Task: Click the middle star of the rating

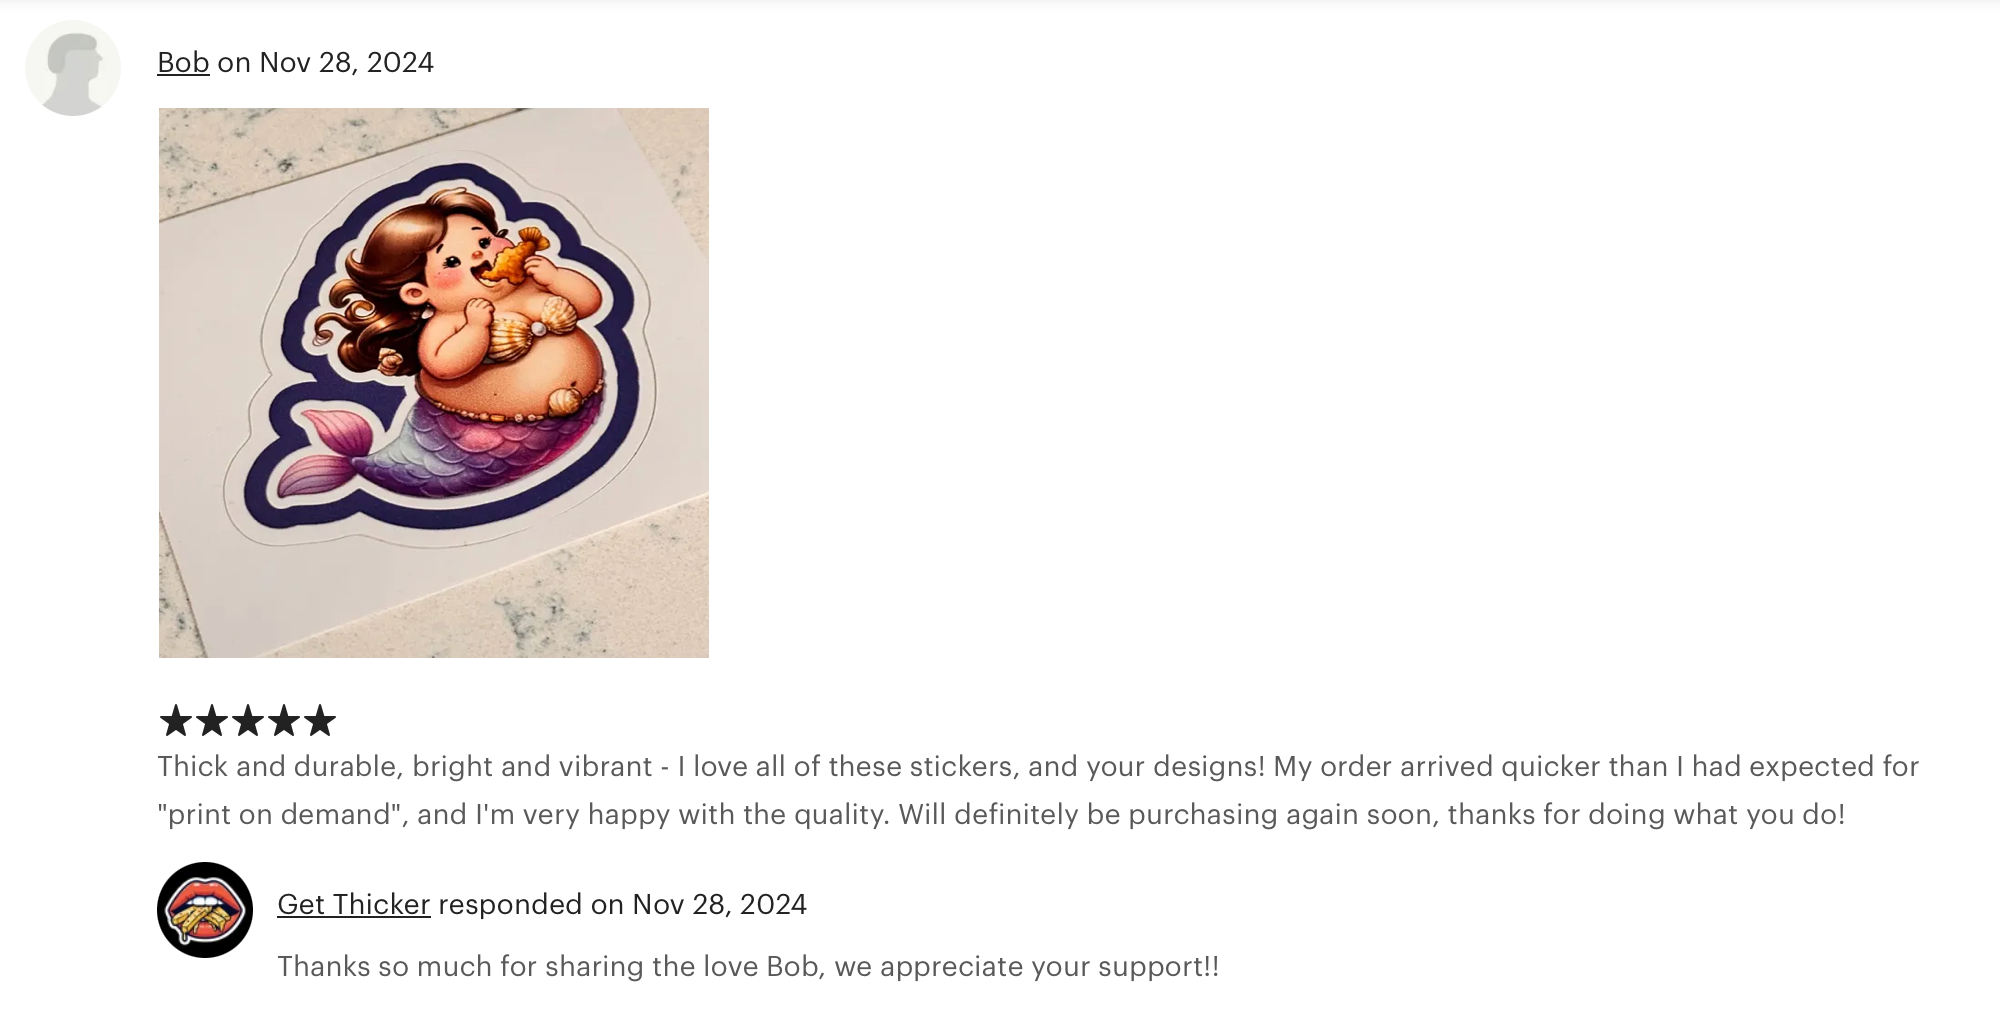Action: (x=248, y=720)
